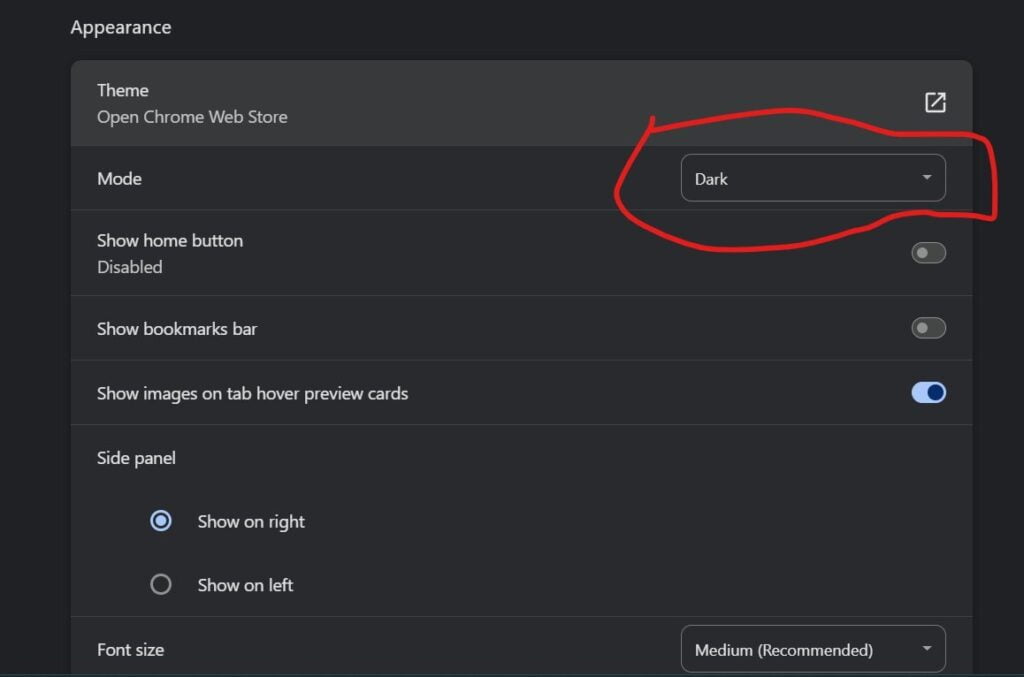The image size is (1024, 677).
Task: Click the Mode label text
Action: (119, 178)
